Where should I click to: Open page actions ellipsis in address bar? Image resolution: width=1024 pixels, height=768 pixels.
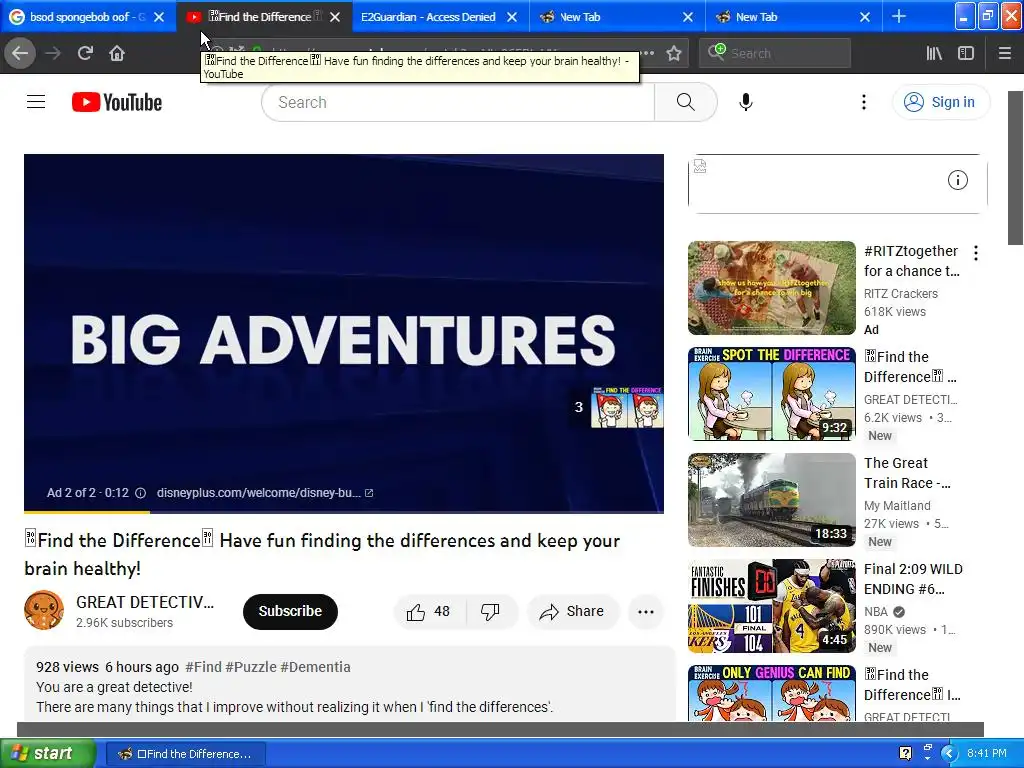(647, 53)
